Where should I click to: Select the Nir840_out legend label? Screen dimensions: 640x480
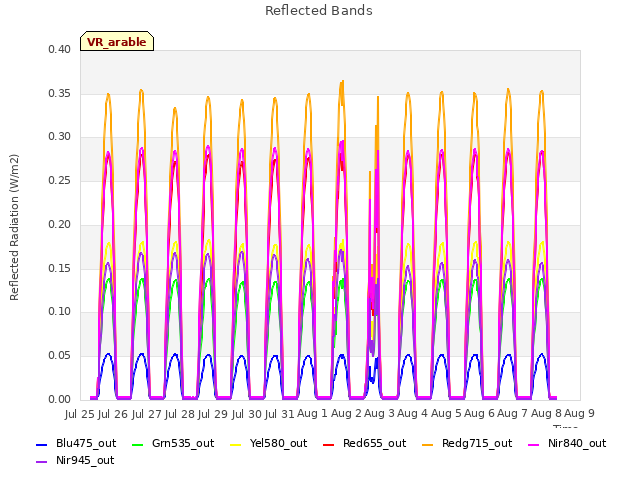577,444
